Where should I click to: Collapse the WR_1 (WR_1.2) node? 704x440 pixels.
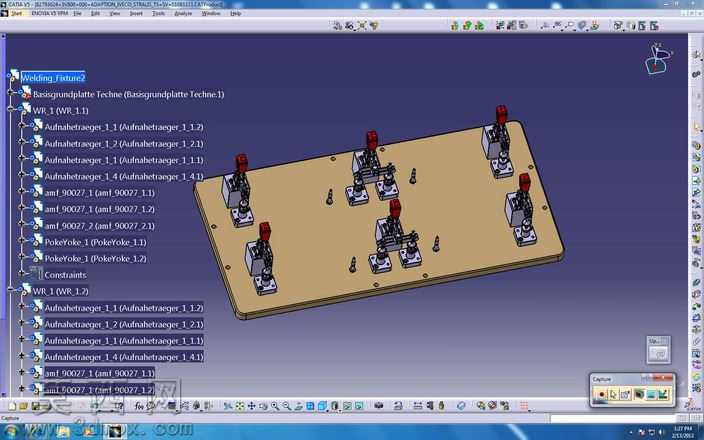pyautogui.click(x=10, y=290)
